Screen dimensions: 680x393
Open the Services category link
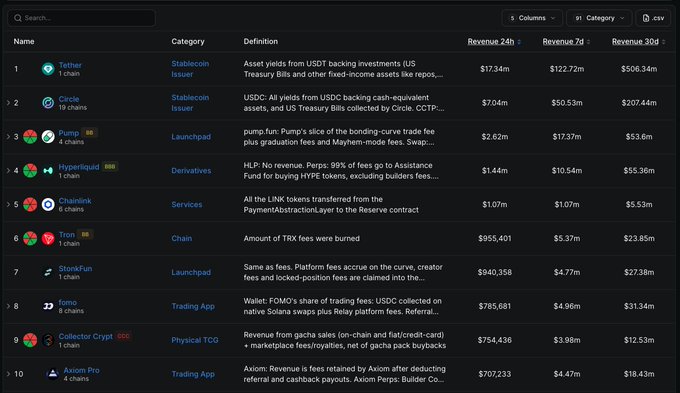point(186,204)
